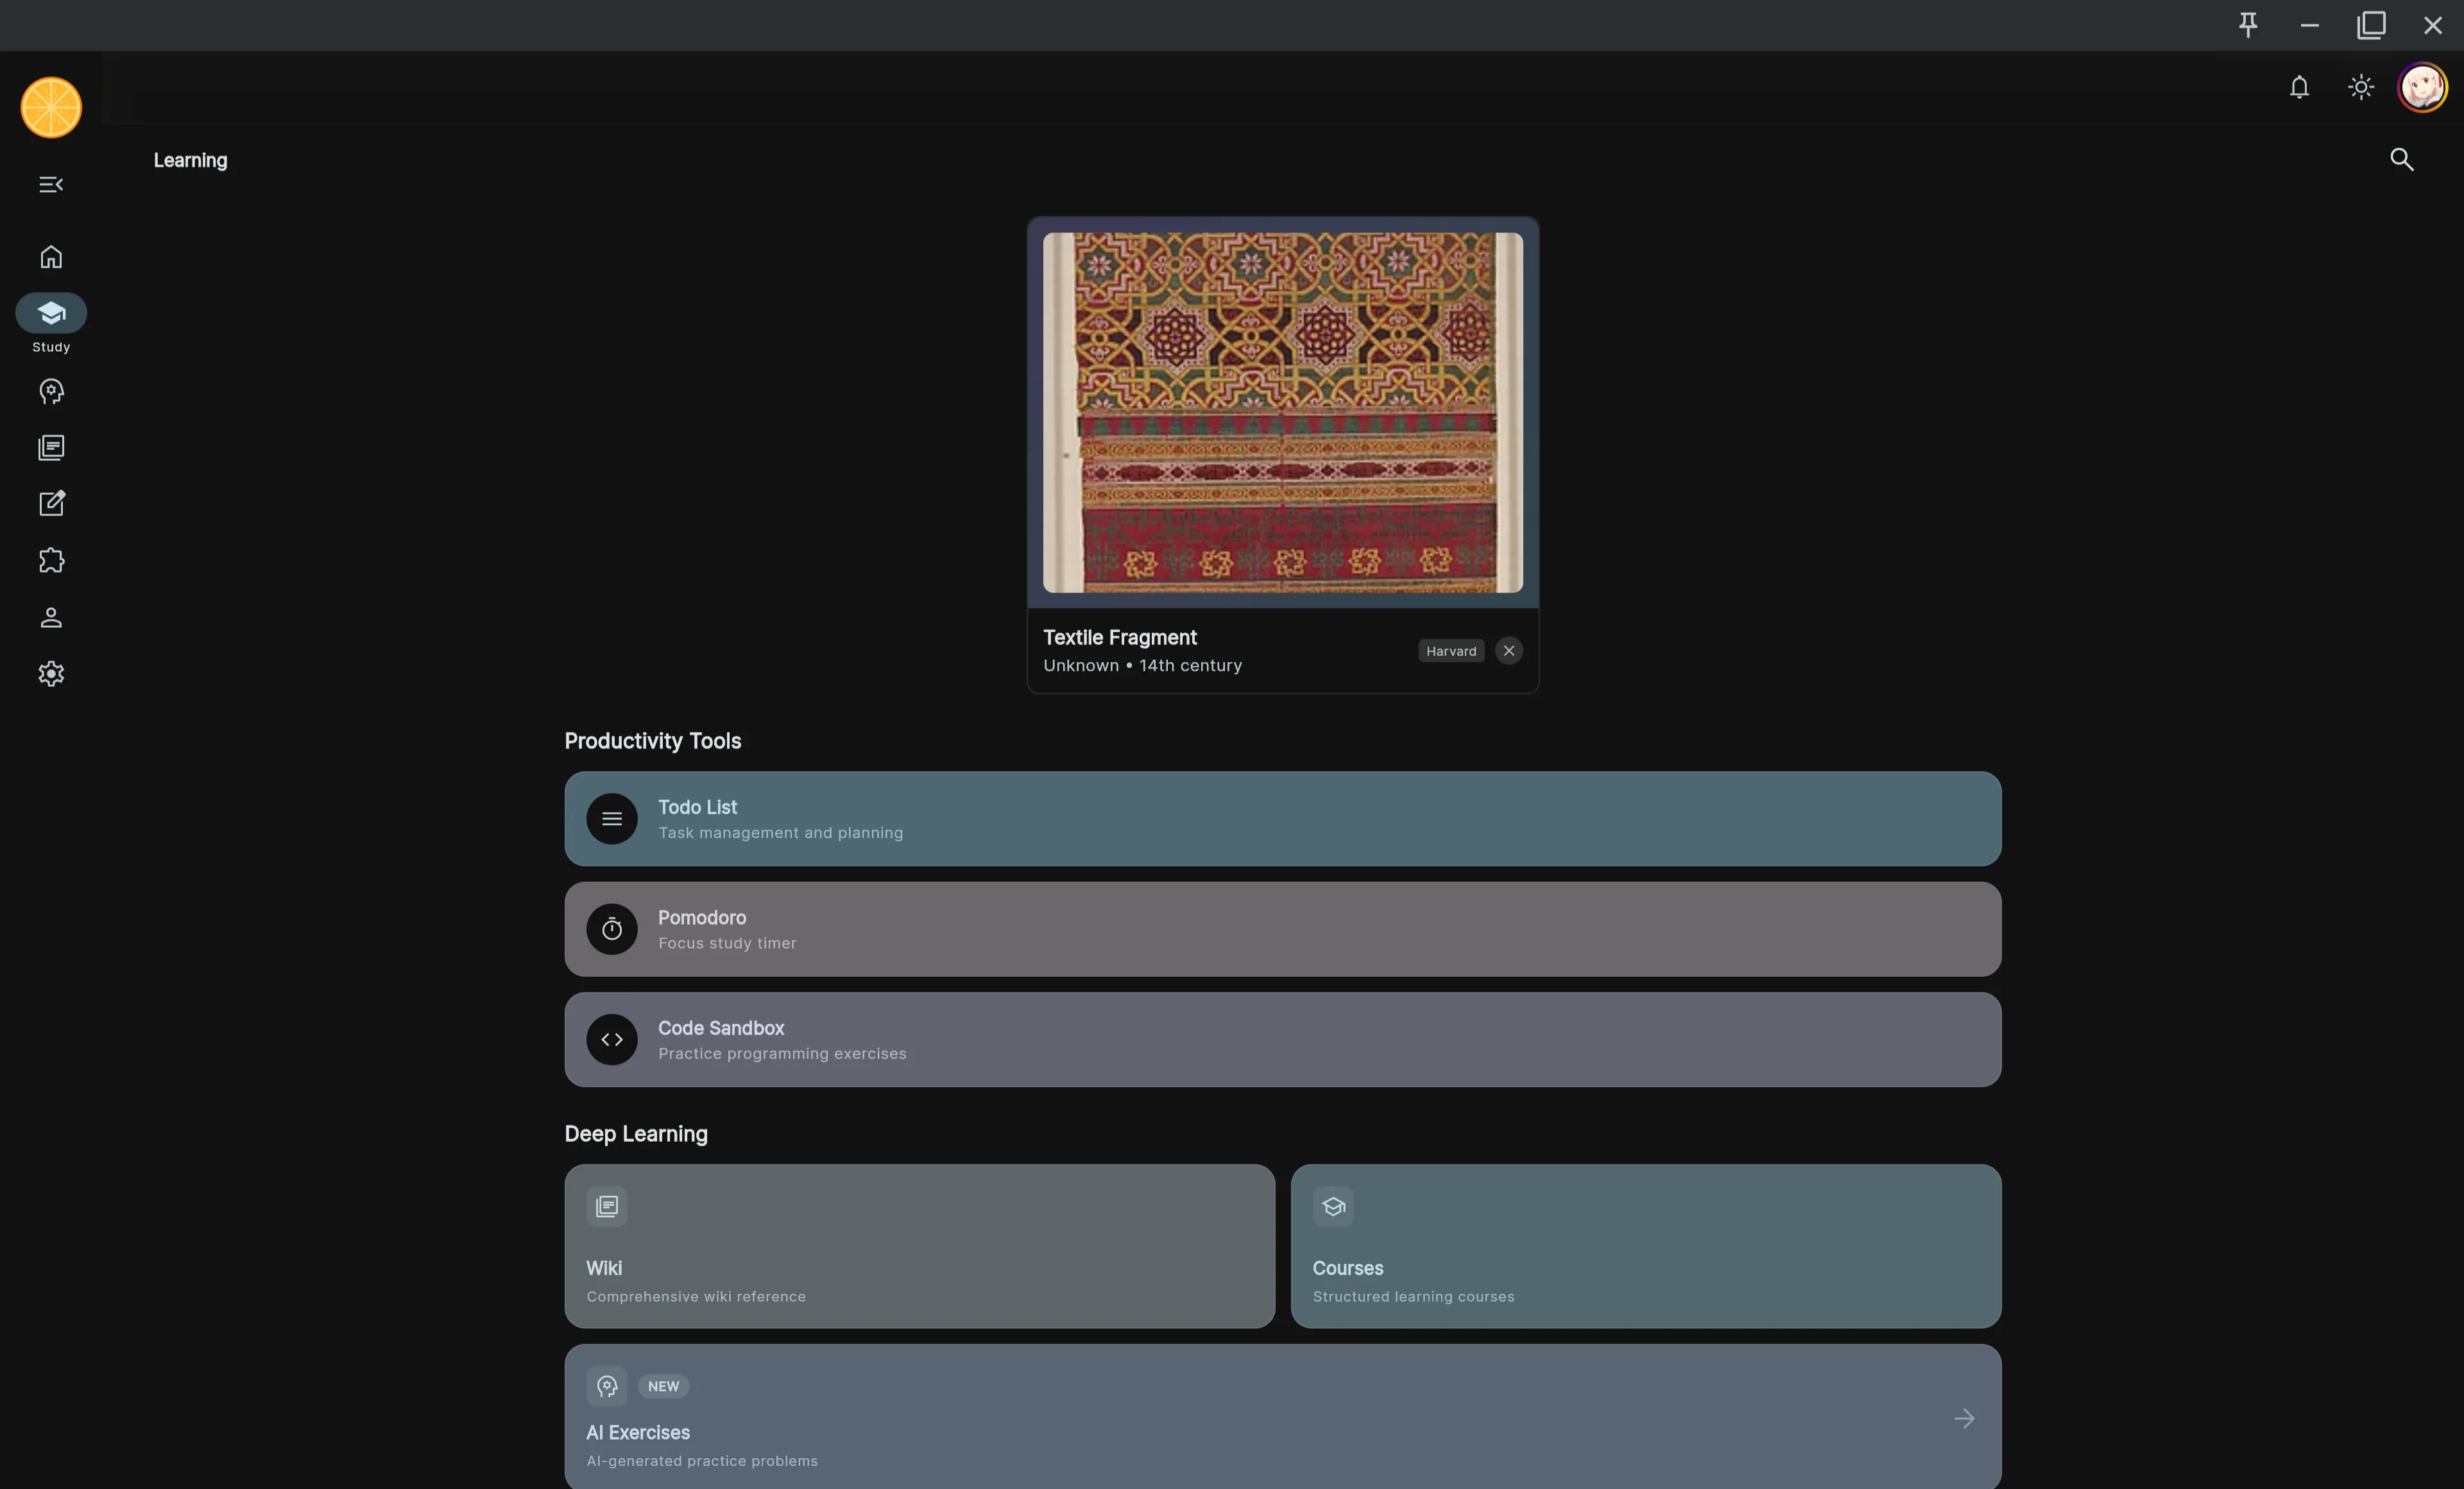Open the Settings gear at sidebar bottom
2464x1489 pixels.
pyautogui.click(x=50, y=673)
